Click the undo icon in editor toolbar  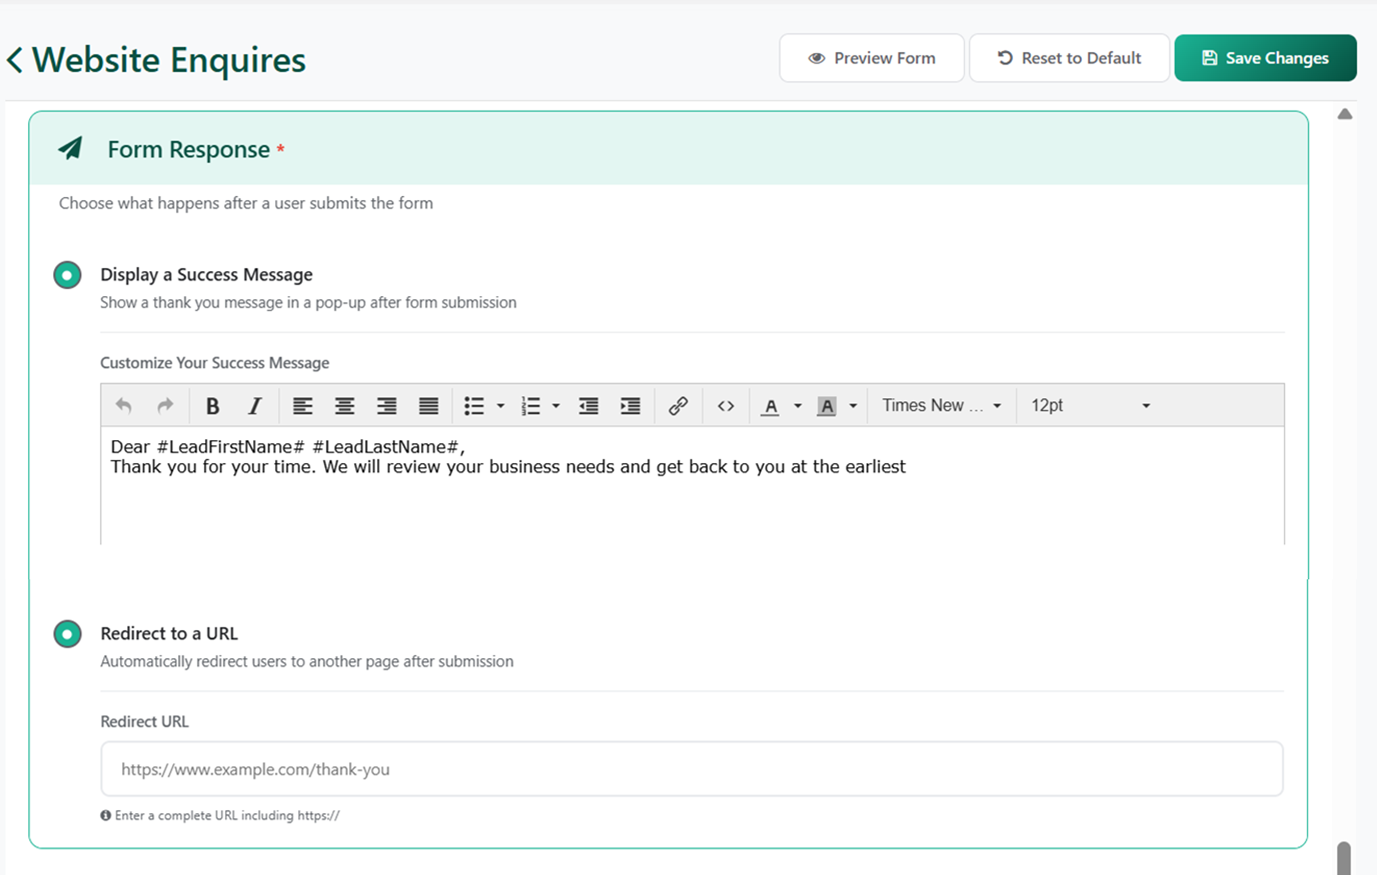(123, 405)
